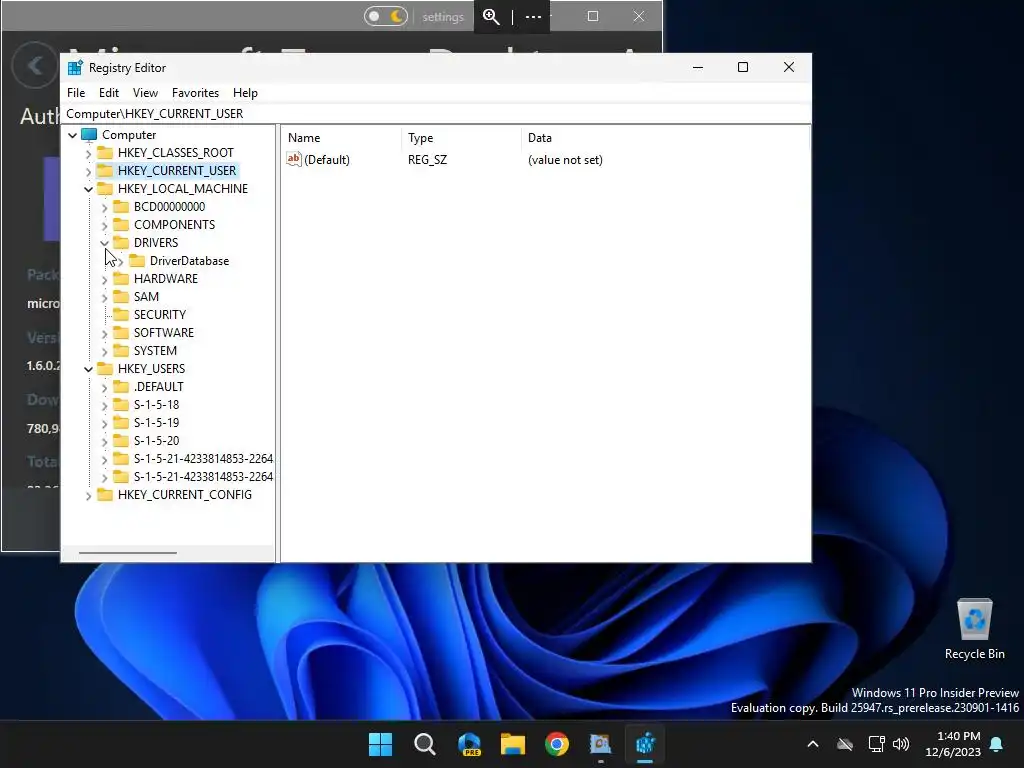Select the HKEY_LOCAL_MACHINE key

coord(183,189)
